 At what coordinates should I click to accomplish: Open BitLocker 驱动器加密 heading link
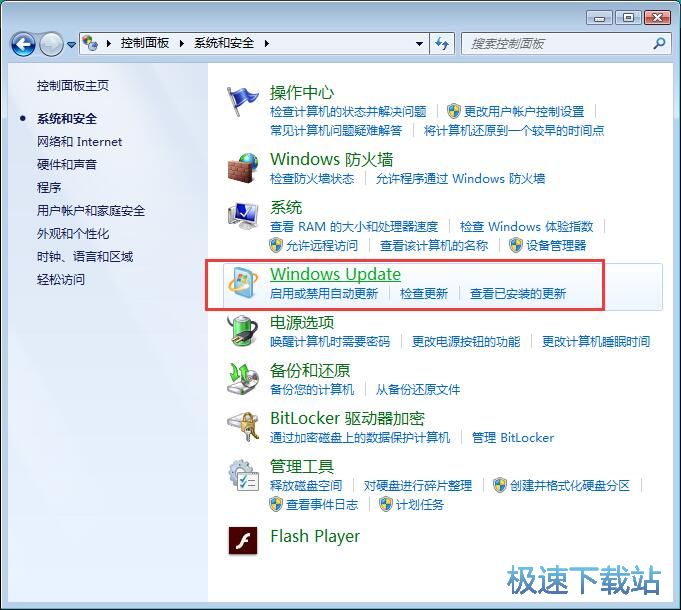pyautogui.click(x=347, y=418)
